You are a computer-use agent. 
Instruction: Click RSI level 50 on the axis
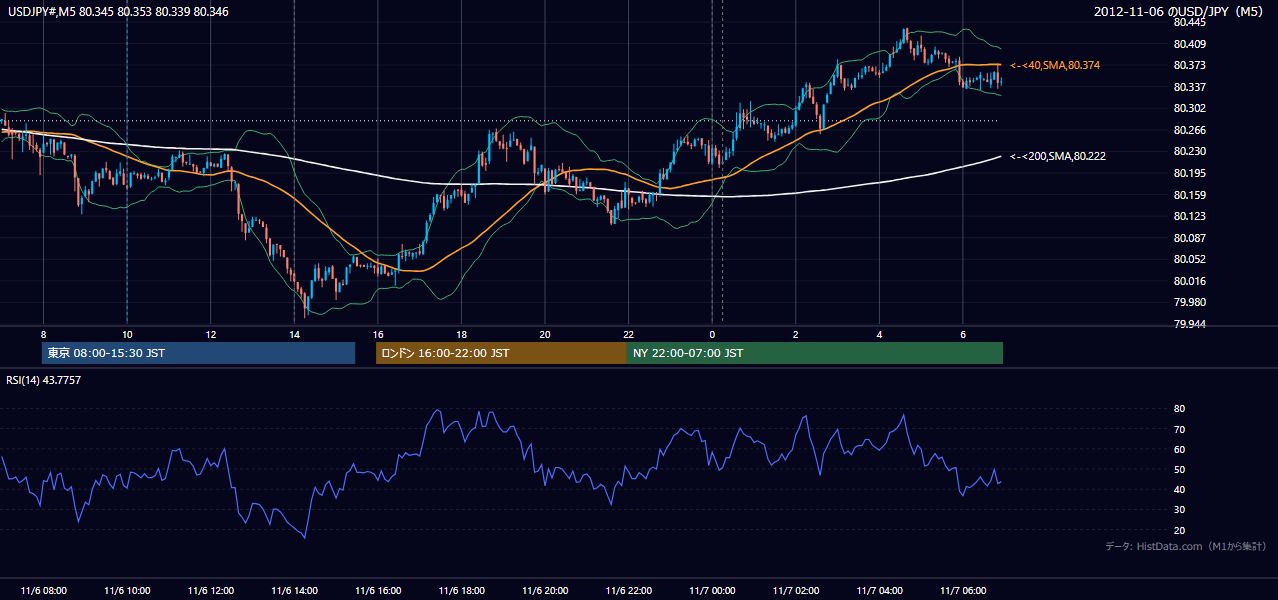click(x=1180, y=469)
